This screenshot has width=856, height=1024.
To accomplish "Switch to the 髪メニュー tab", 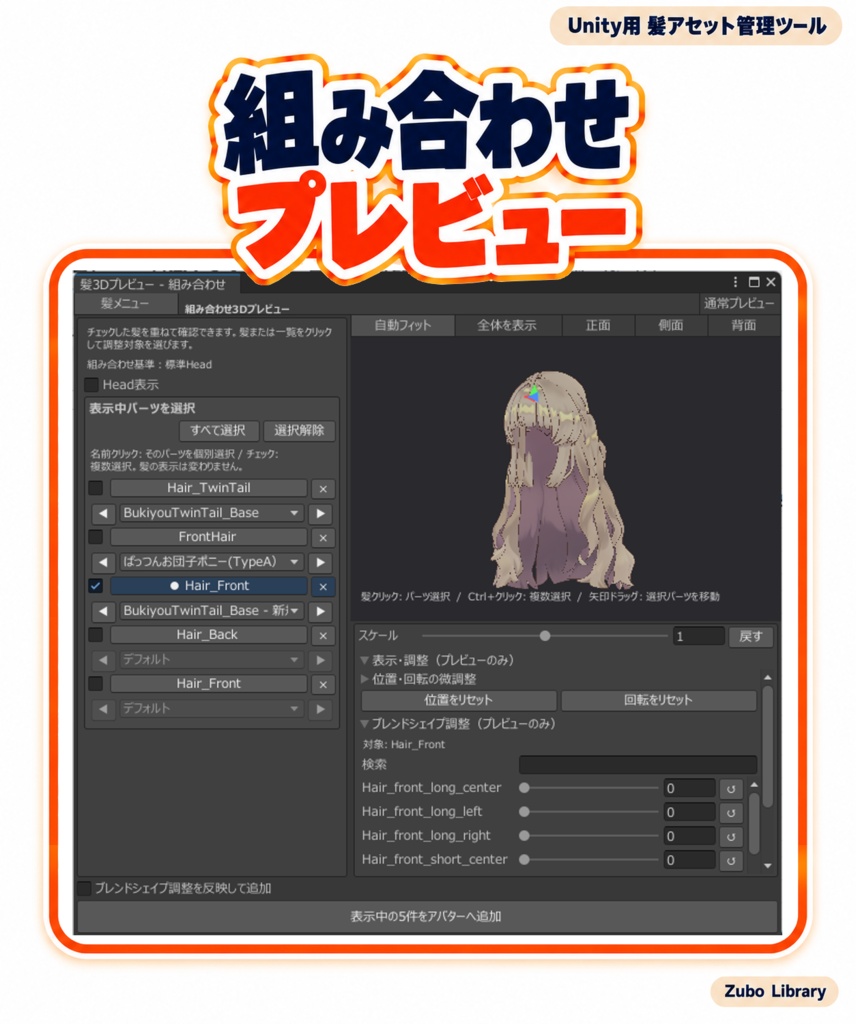I will (125, 304).
